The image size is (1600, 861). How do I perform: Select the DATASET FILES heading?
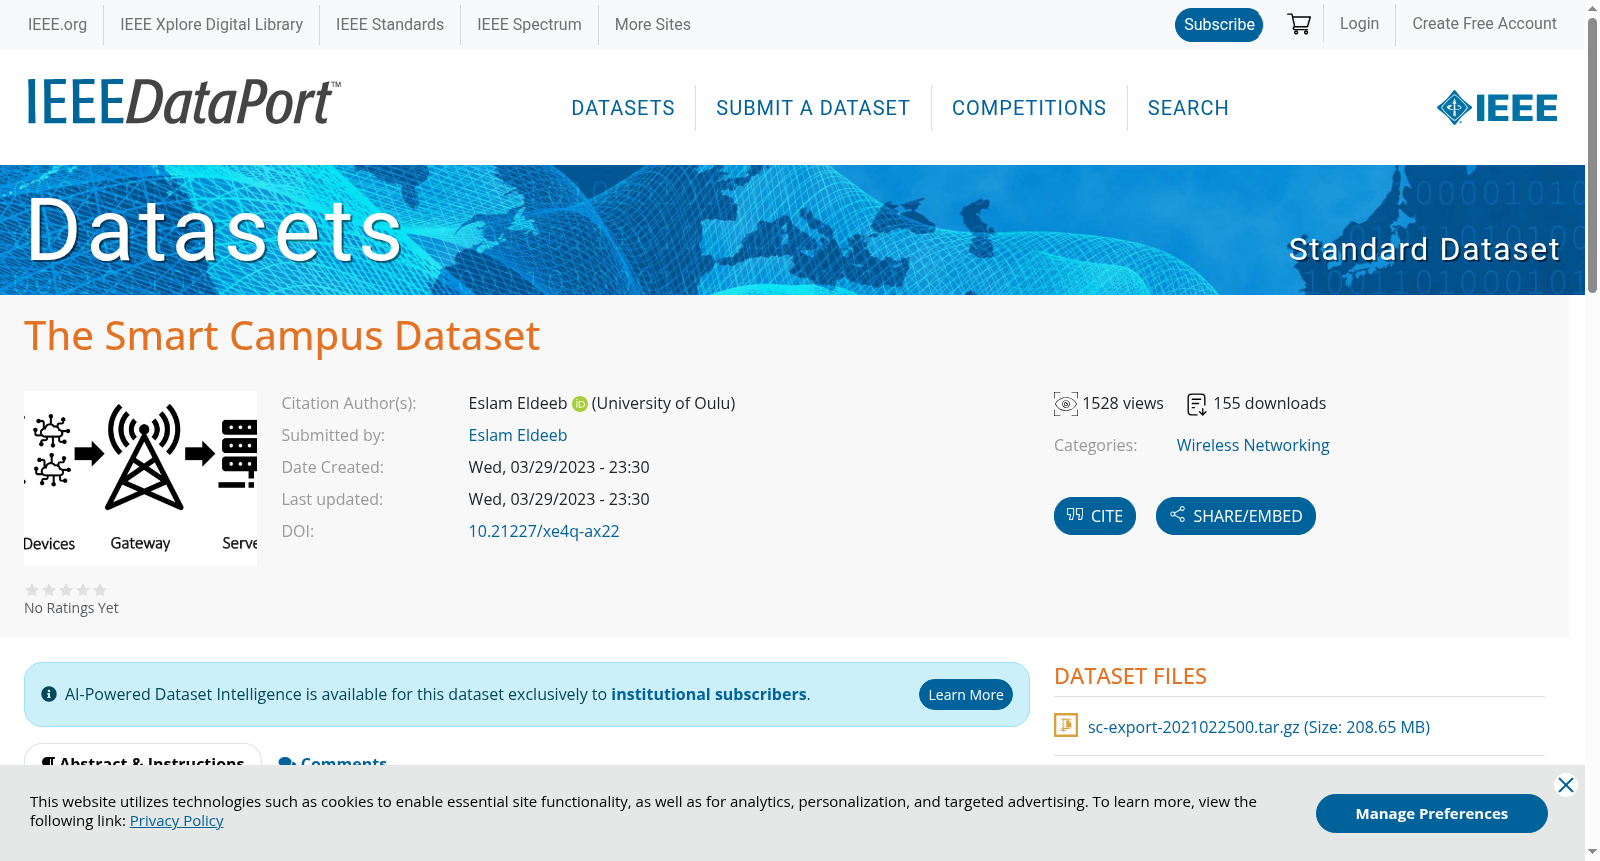pyautogui.click(x=1130, y=677)
